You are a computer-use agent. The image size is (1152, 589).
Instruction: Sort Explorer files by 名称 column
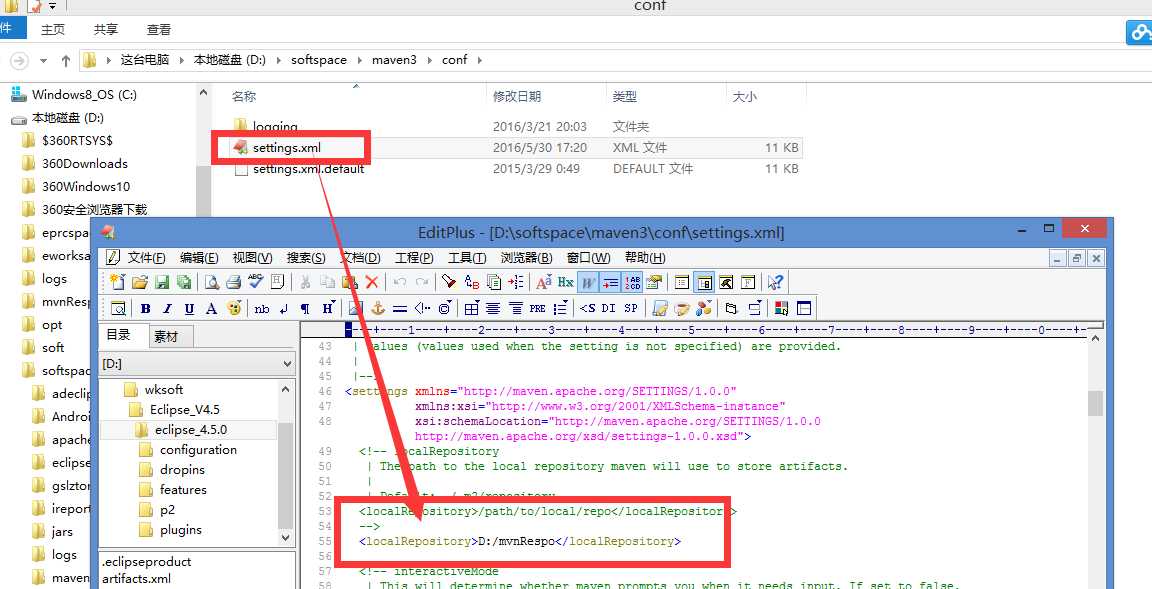click(244, 96)
